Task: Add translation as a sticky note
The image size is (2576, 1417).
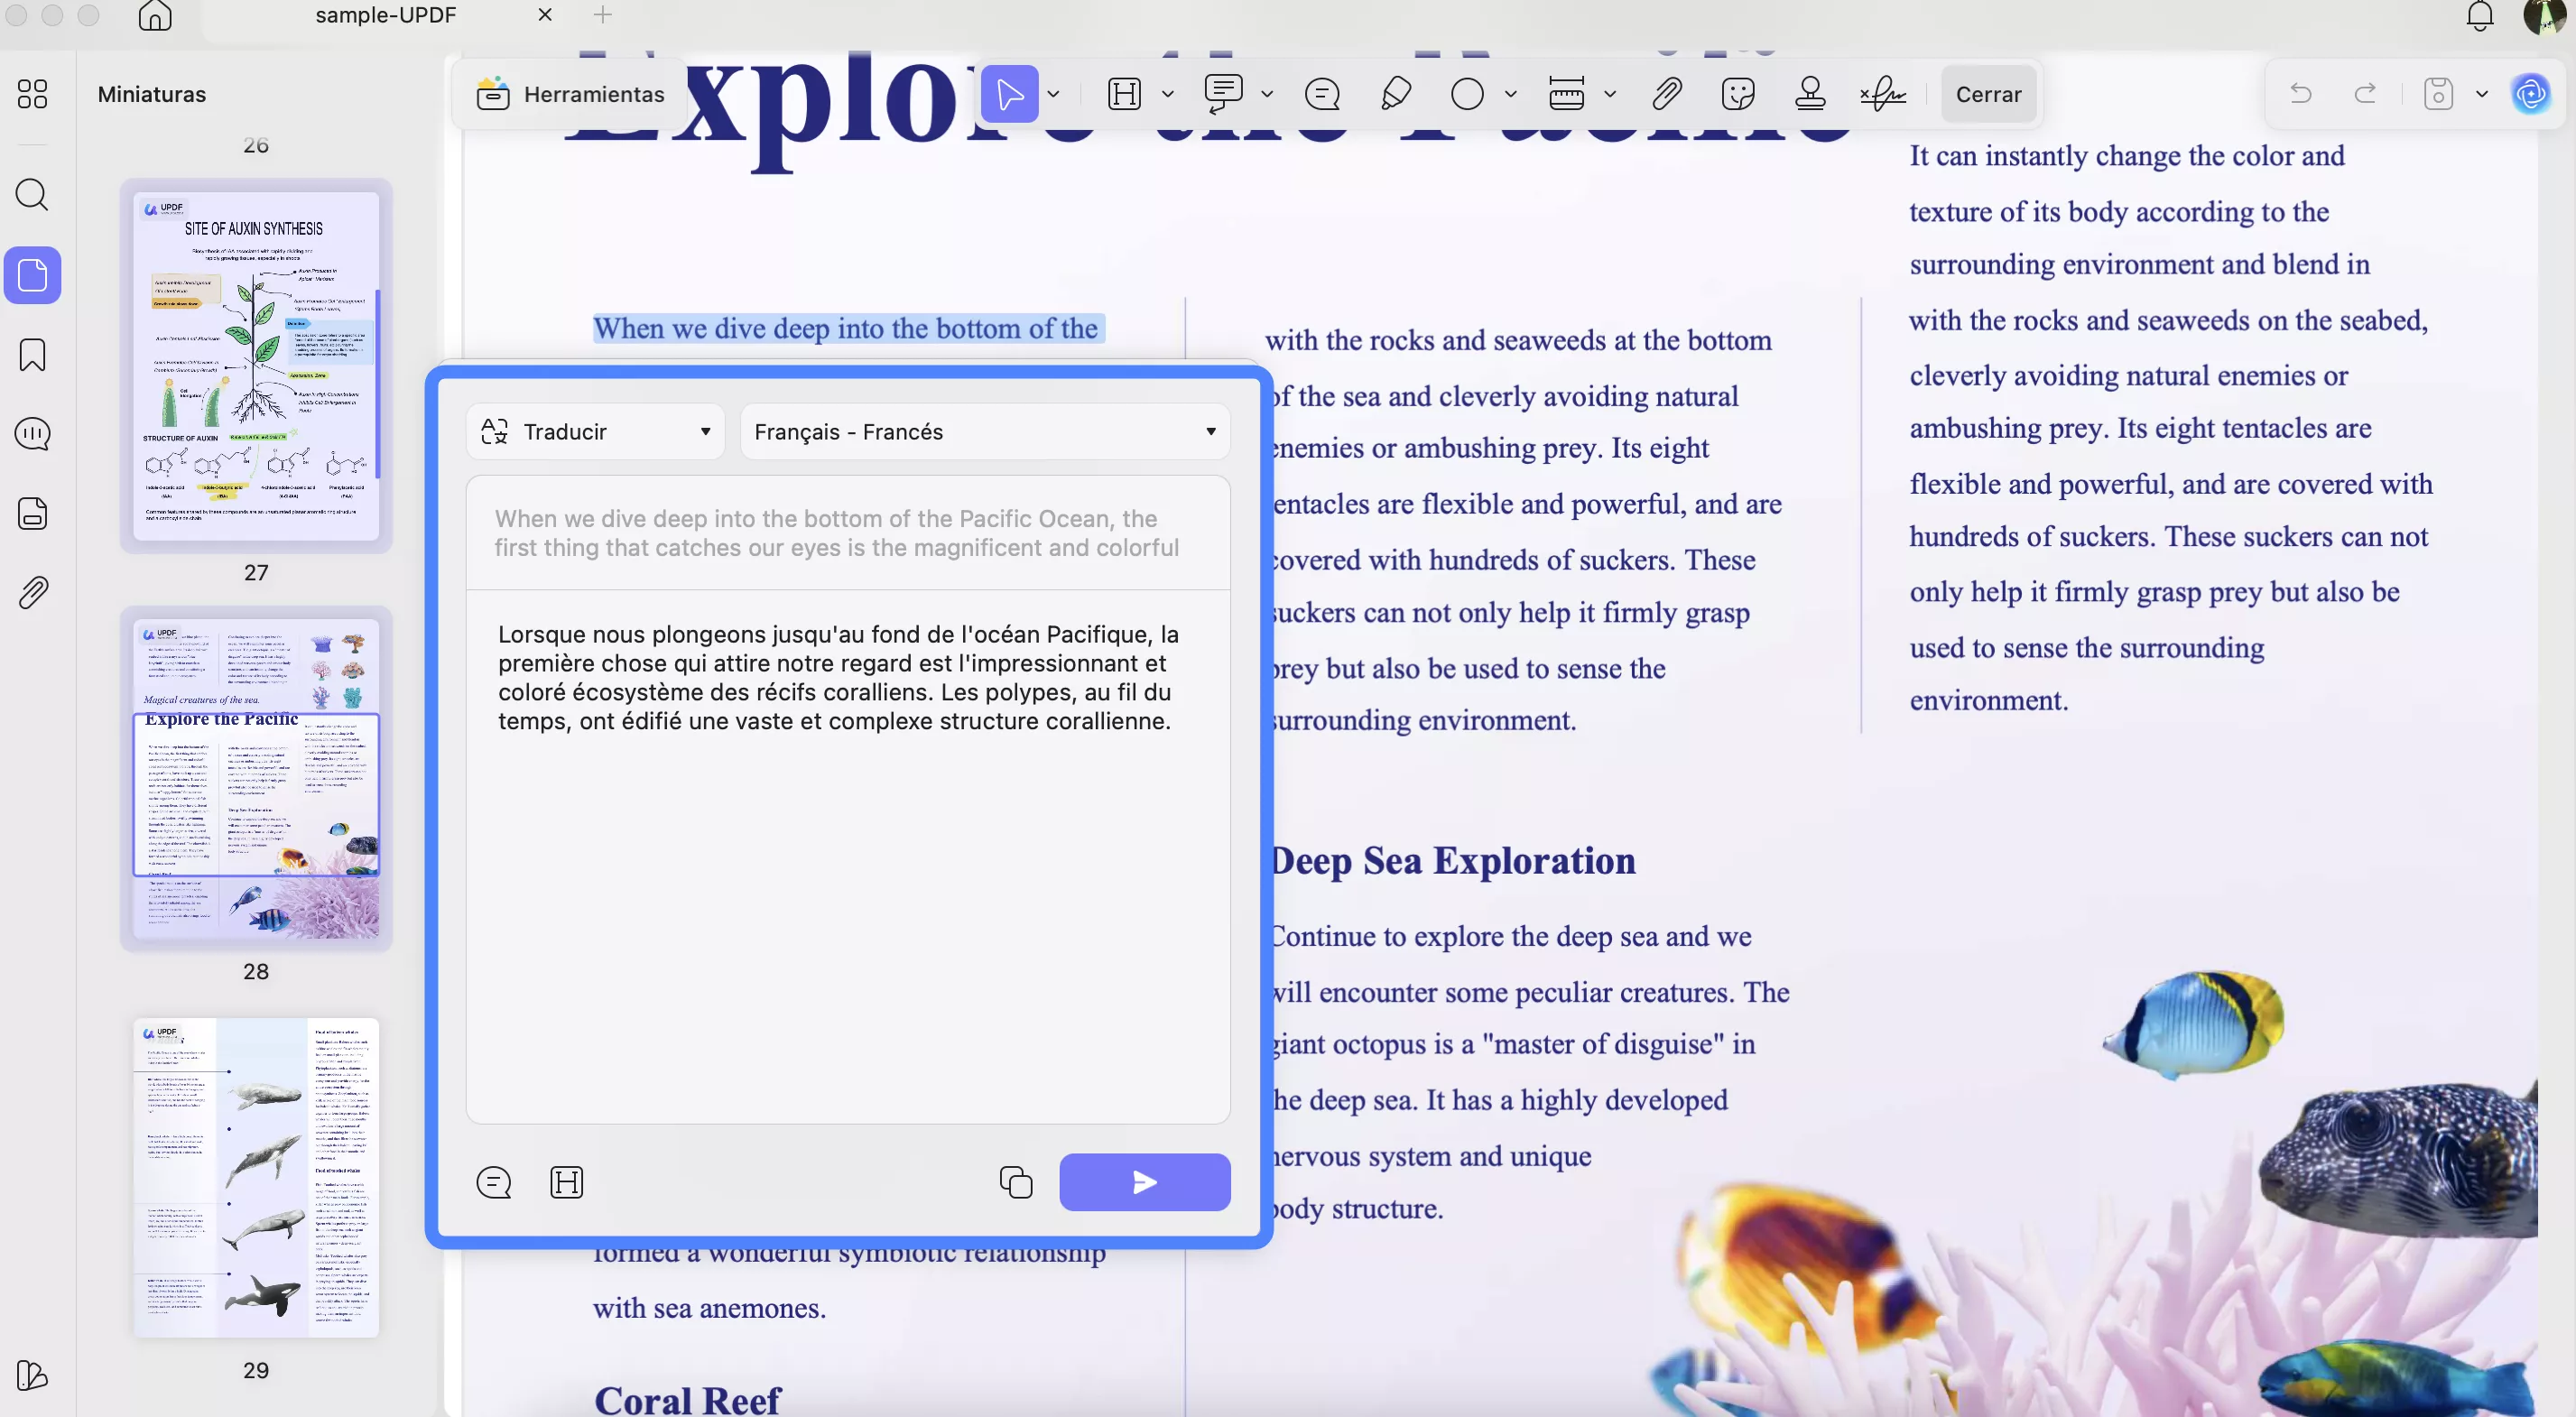Action: point(493,1182)
